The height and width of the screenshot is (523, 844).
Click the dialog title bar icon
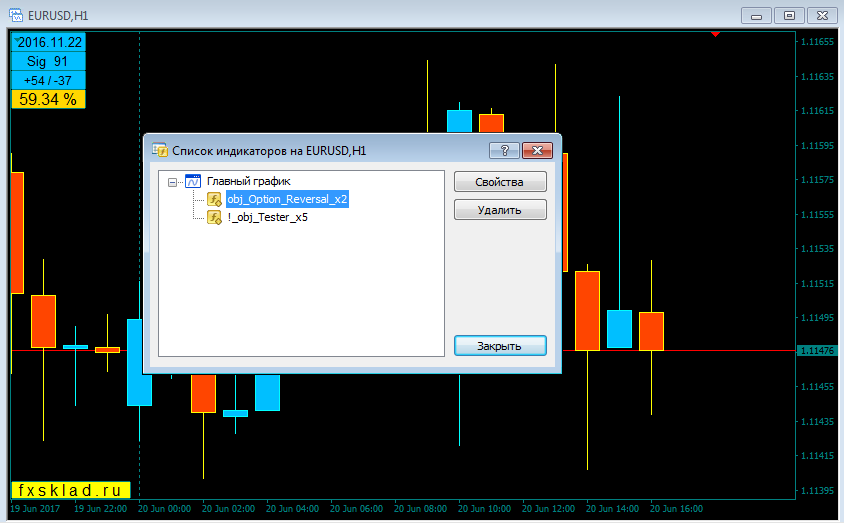(x=160, y=150)
